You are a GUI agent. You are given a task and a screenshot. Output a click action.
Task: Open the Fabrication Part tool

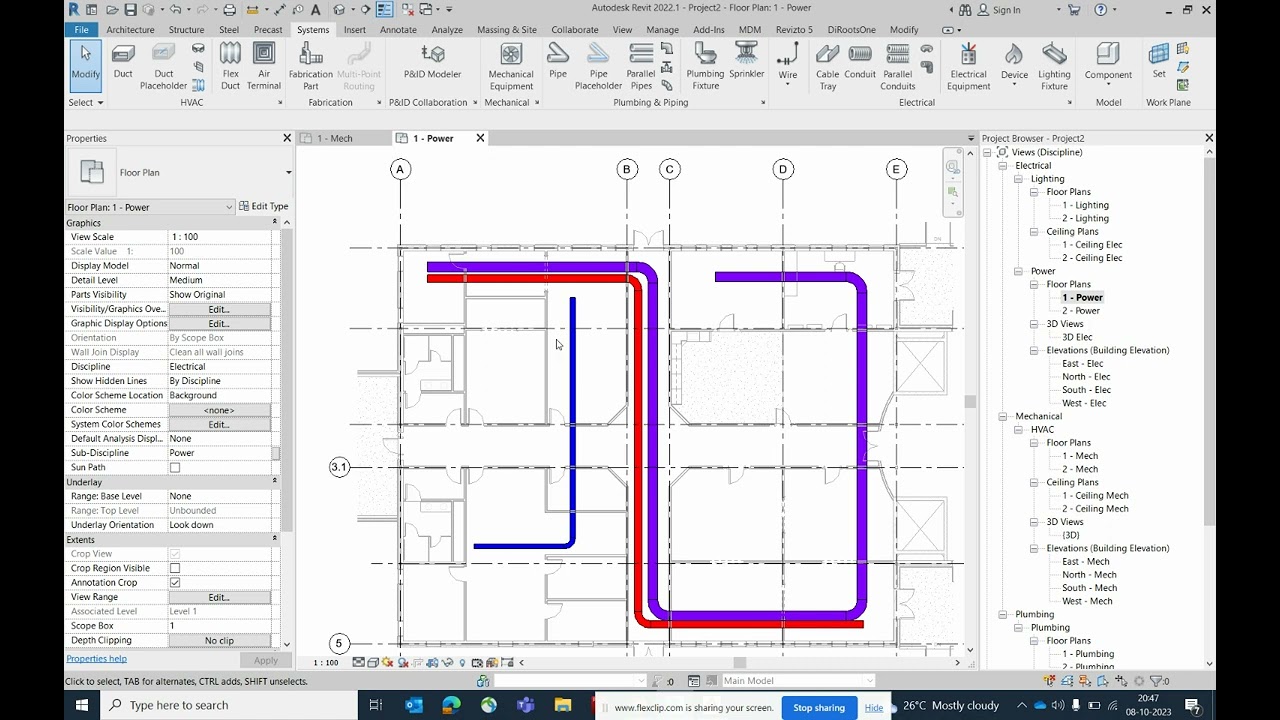[x=310, y=67]
